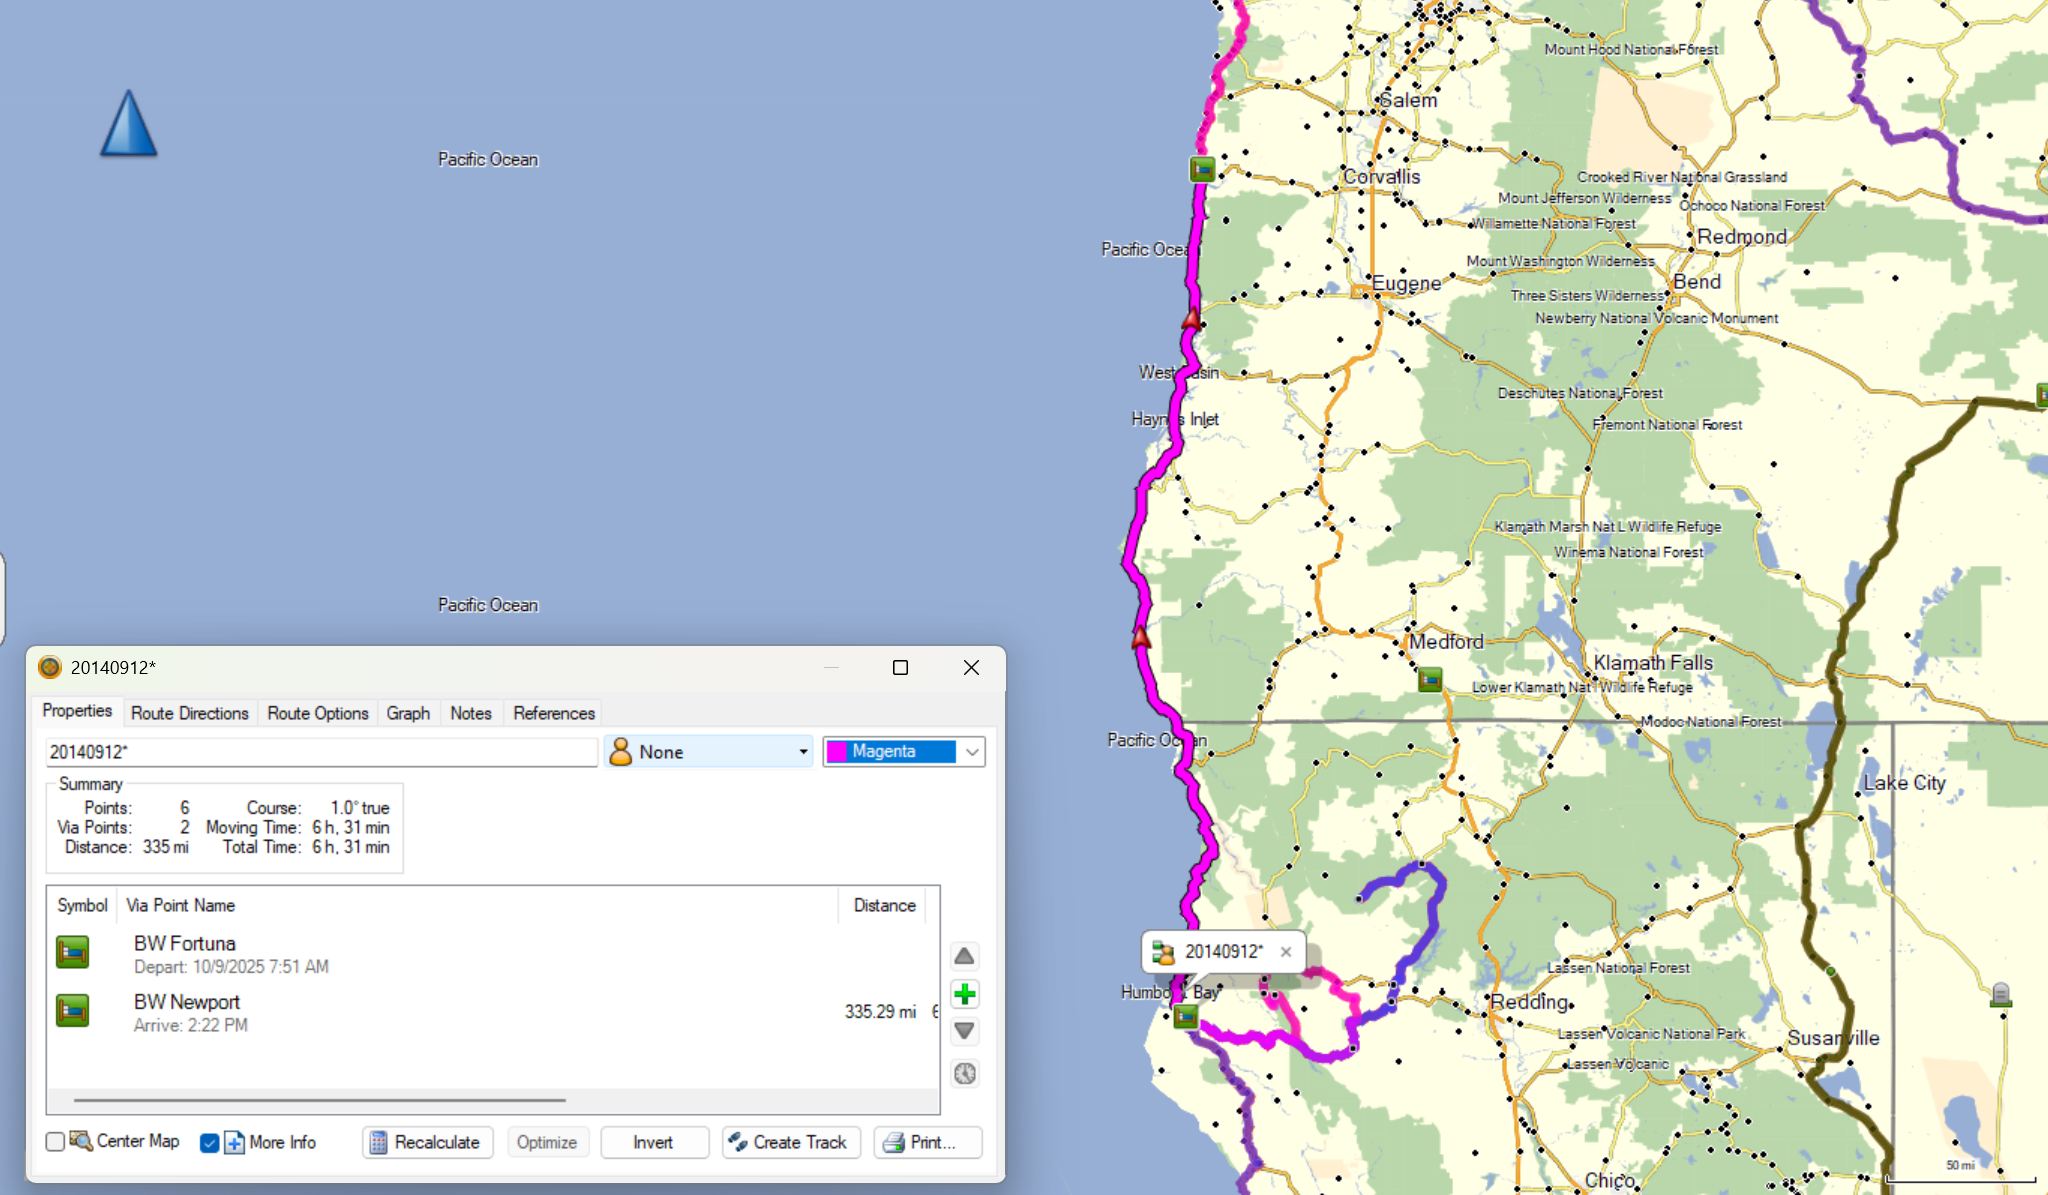The width and height of the screenshot is (2048, 1195).
Task: Click the BW Fortuna lodging symbol
Action: [x=73, y=952]
